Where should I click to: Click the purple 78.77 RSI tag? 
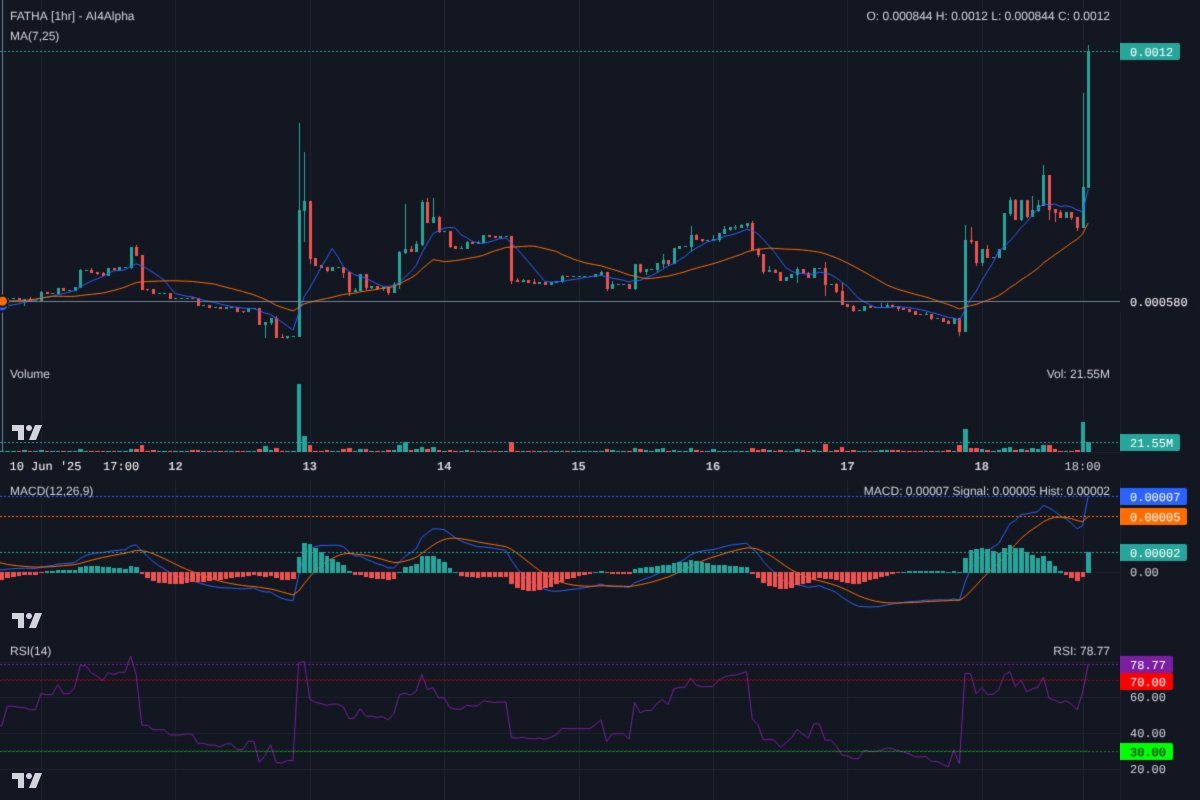[1144, 665]
